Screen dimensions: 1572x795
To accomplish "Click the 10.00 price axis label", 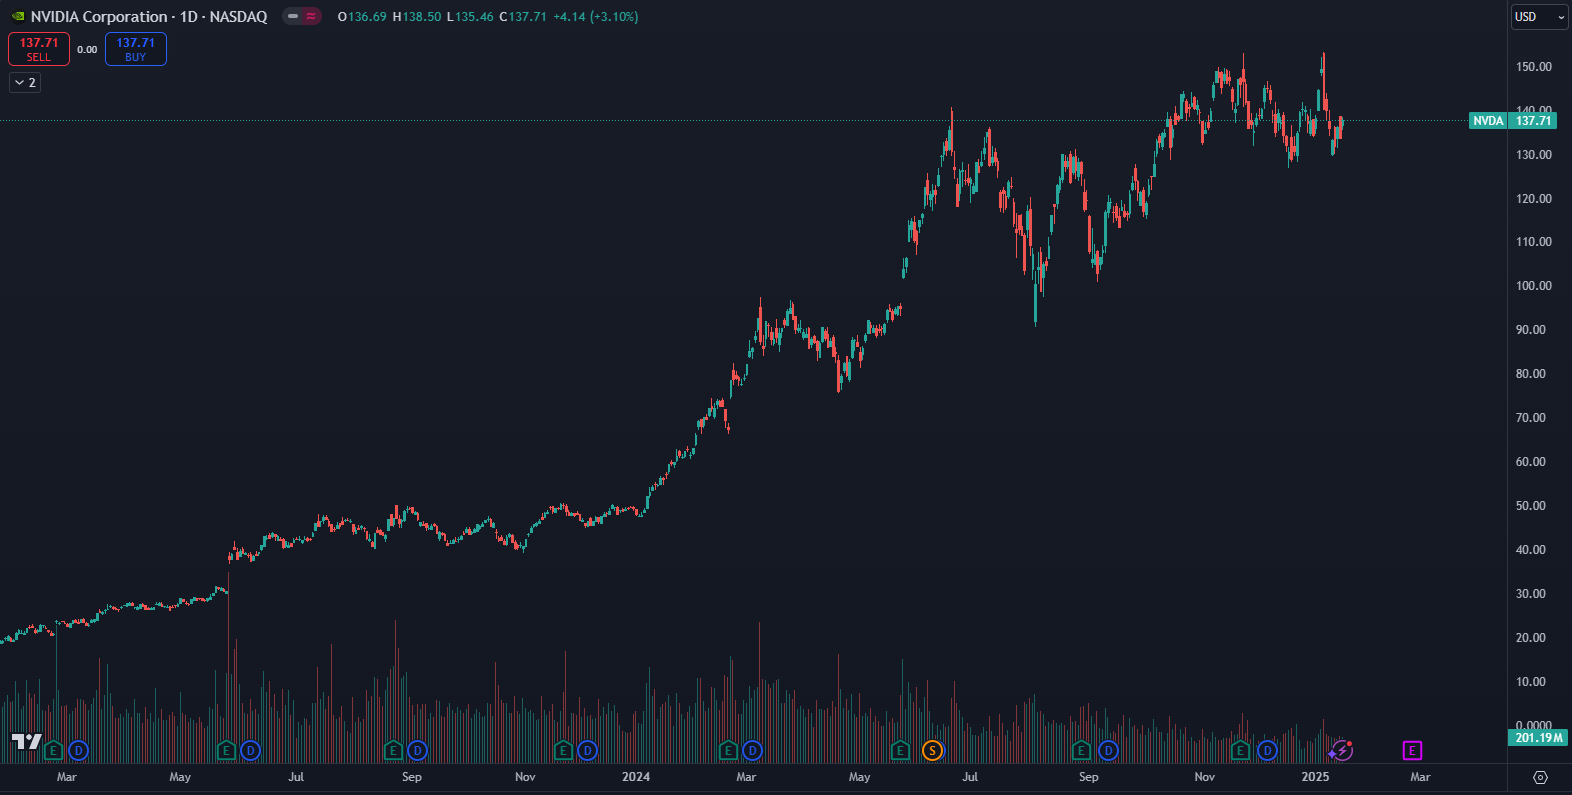I will tap(1531, 682).
